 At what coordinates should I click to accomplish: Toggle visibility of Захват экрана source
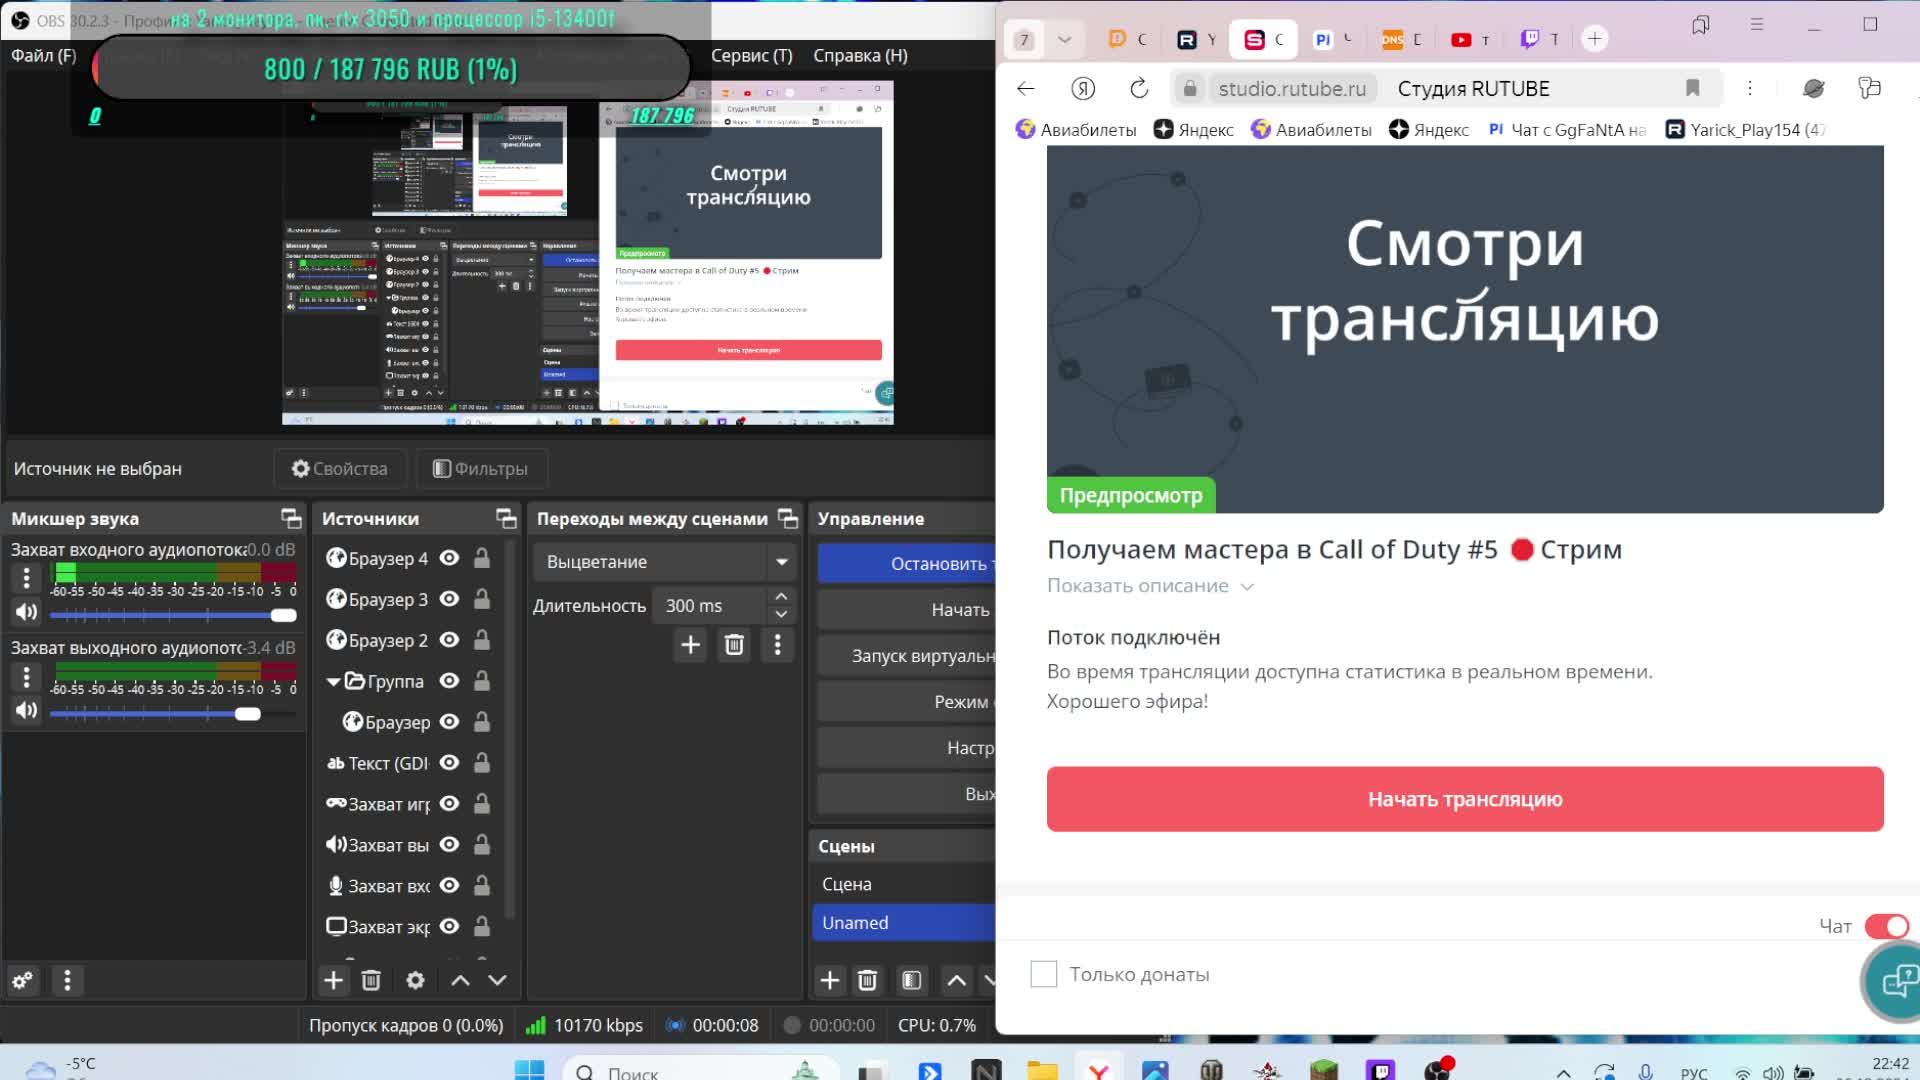pos(450,926)
